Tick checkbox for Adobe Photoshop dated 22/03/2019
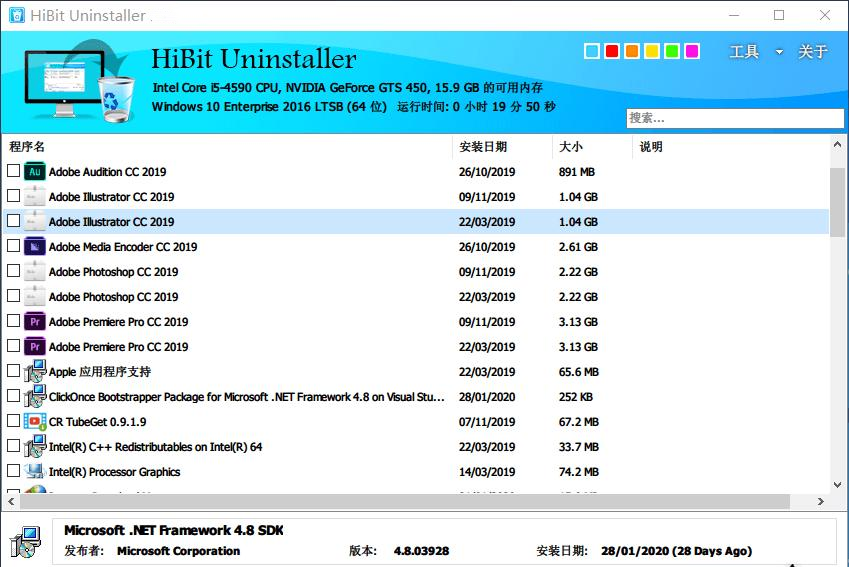 (x=14, y=296)
